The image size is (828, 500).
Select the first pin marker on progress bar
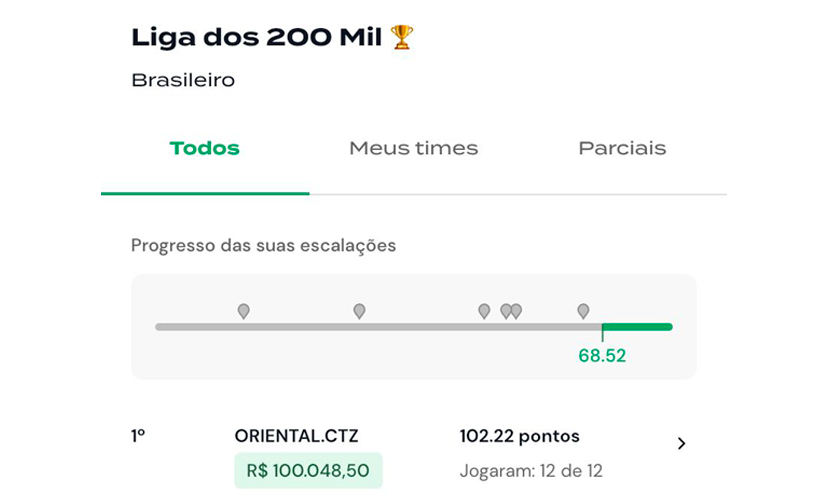tap(243, 311)
